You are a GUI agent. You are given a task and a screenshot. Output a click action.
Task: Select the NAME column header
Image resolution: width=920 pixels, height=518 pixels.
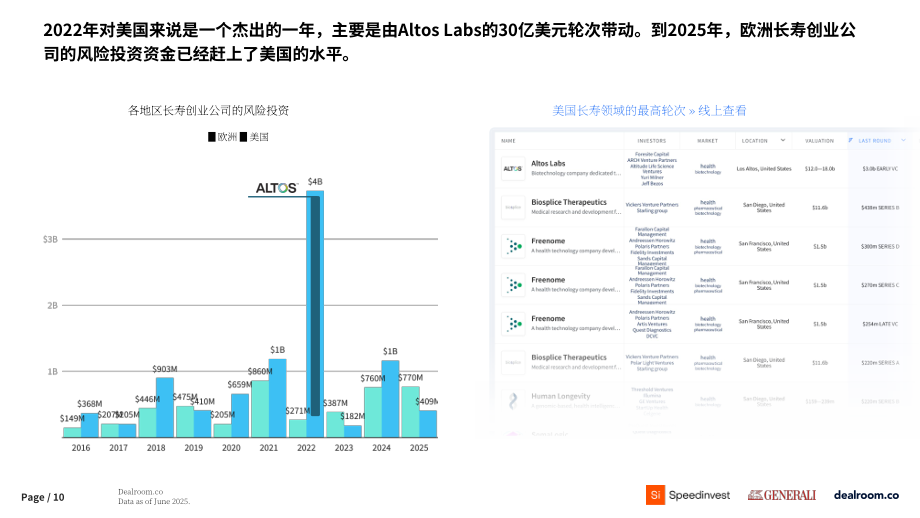508,141
